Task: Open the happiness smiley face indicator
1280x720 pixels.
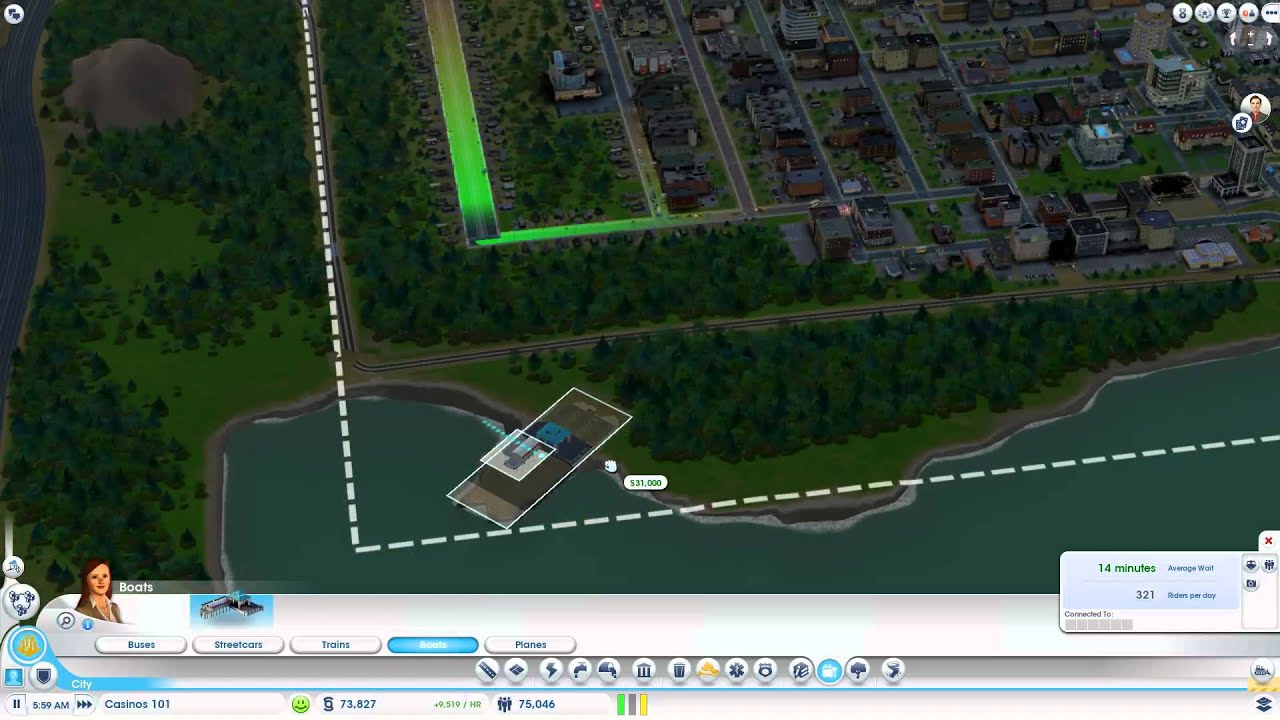Action: pyautogui.click(x=300, y=704)
